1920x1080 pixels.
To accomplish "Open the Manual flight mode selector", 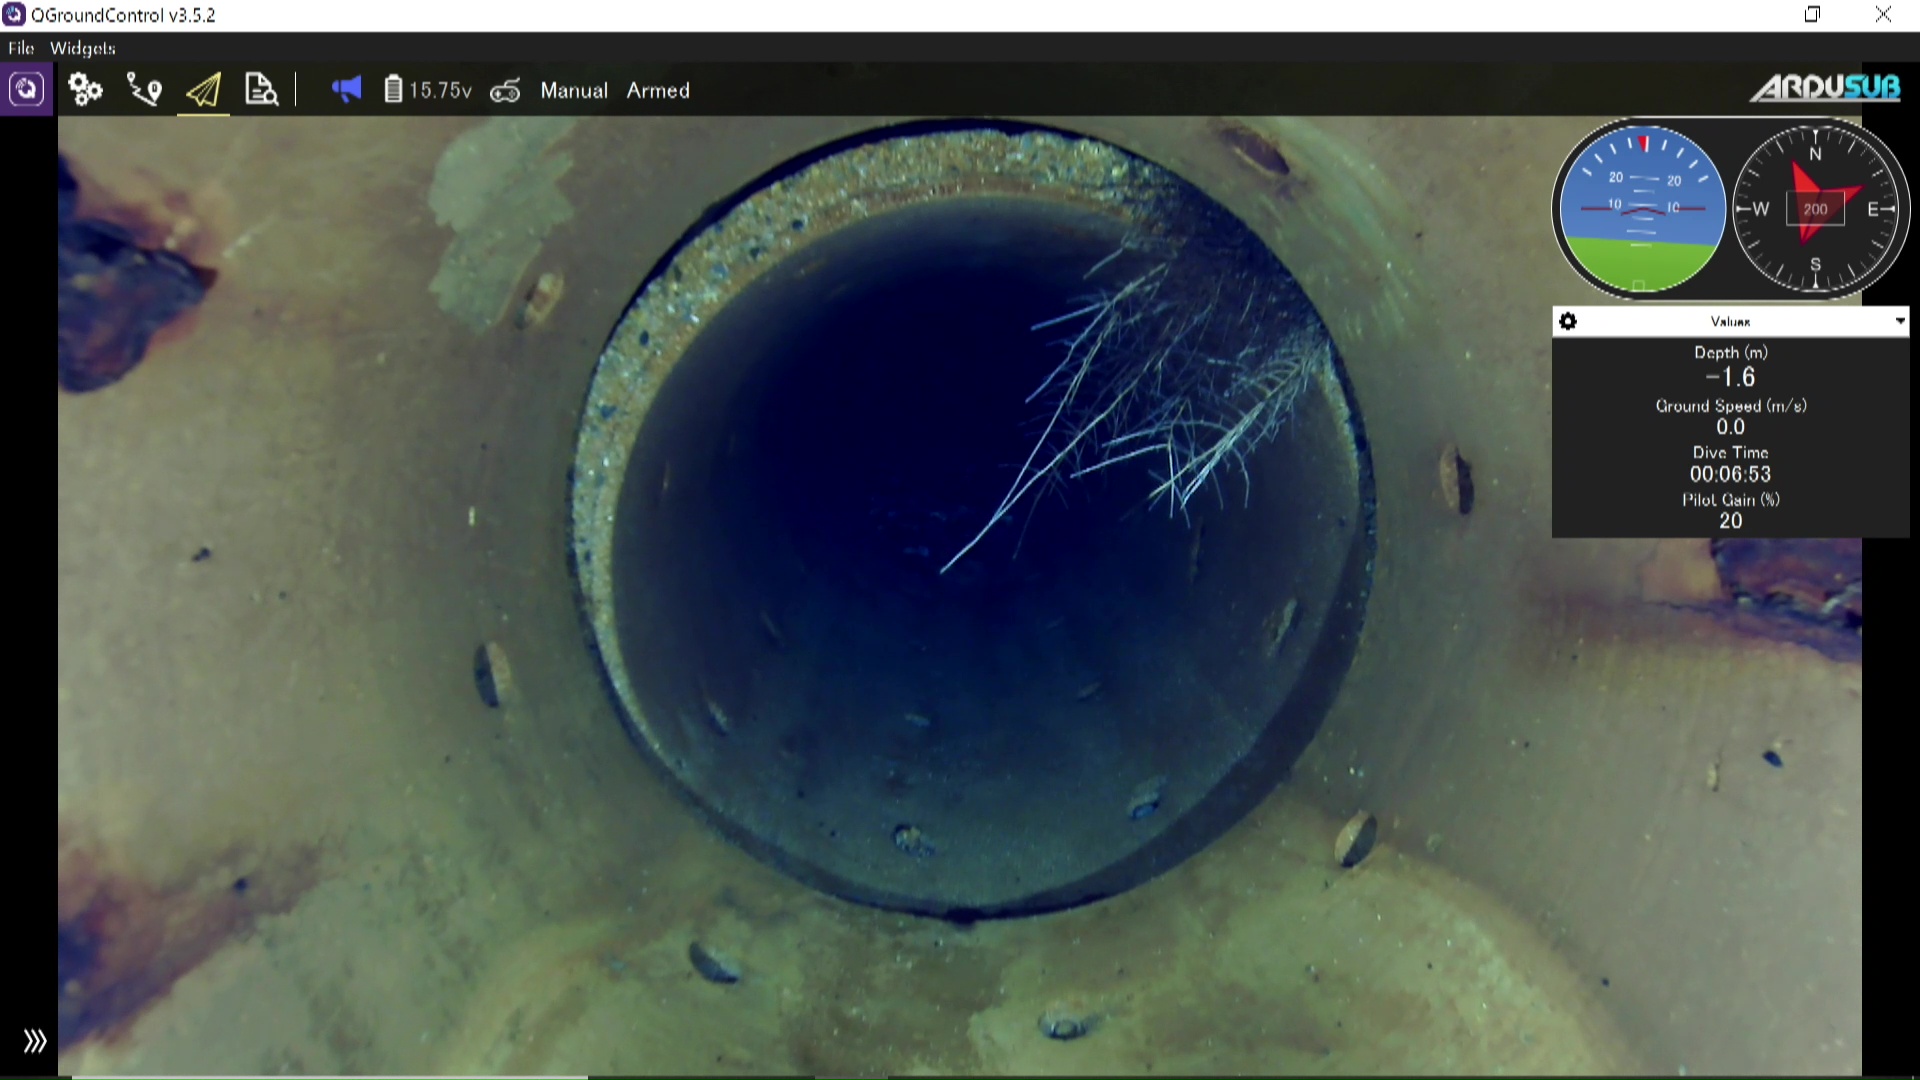I will pos(573,90).
